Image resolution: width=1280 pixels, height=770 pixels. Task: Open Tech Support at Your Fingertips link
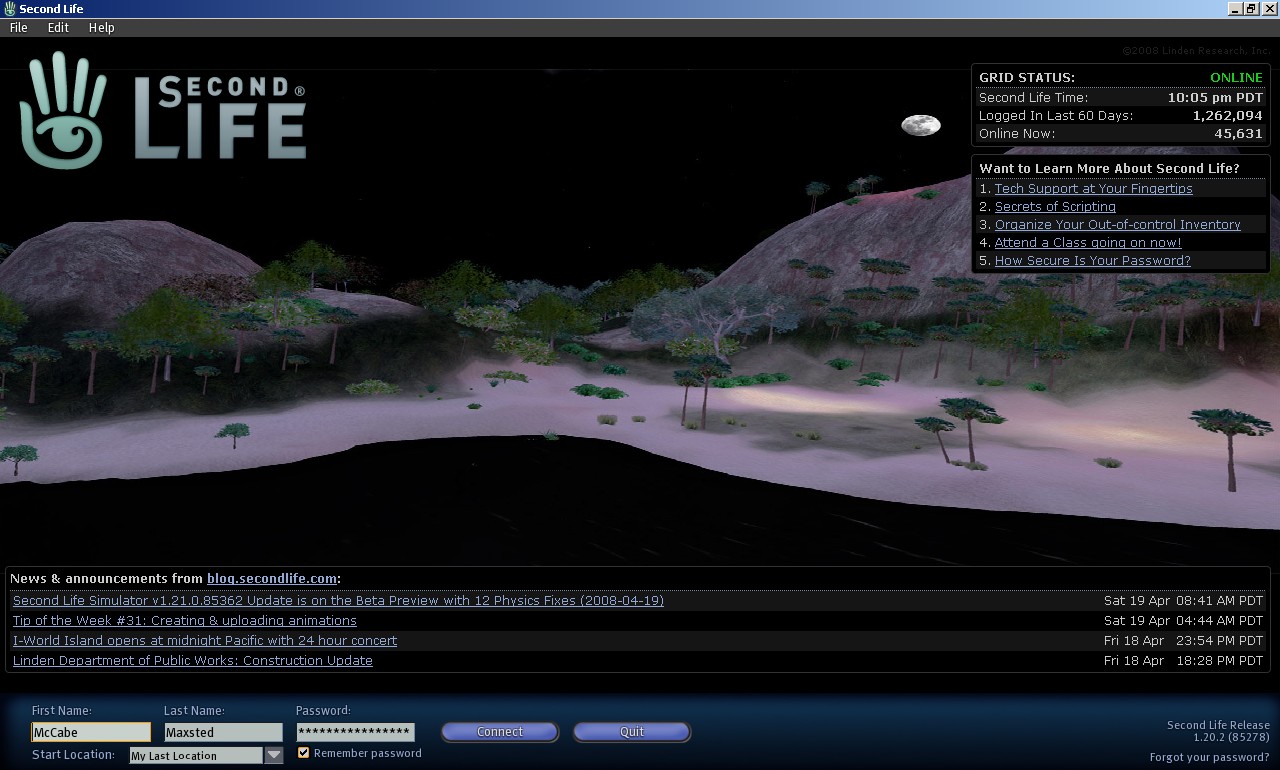pyautogui.click(x=1093, y=188)
